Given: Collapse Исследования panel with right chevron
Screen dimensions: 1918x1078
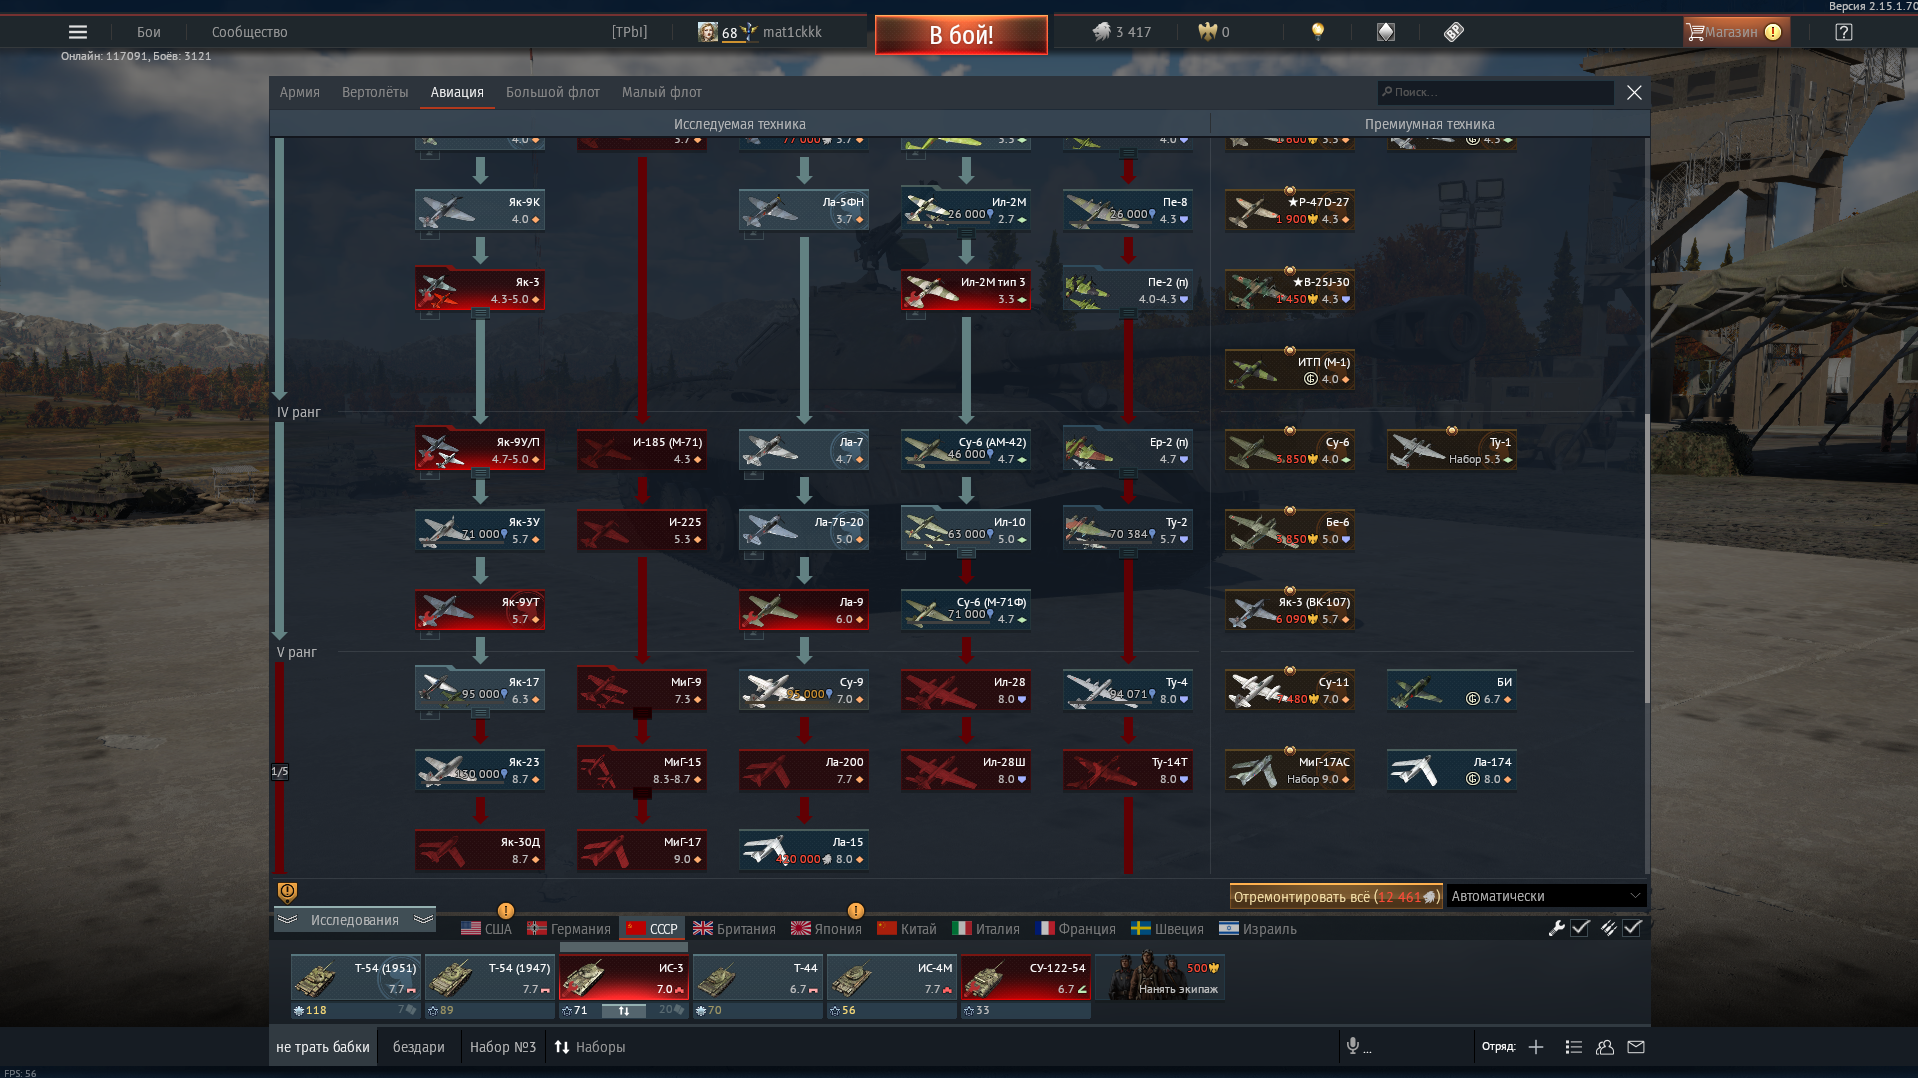Looking at the screenshot, I should click(x=423, y=920).
